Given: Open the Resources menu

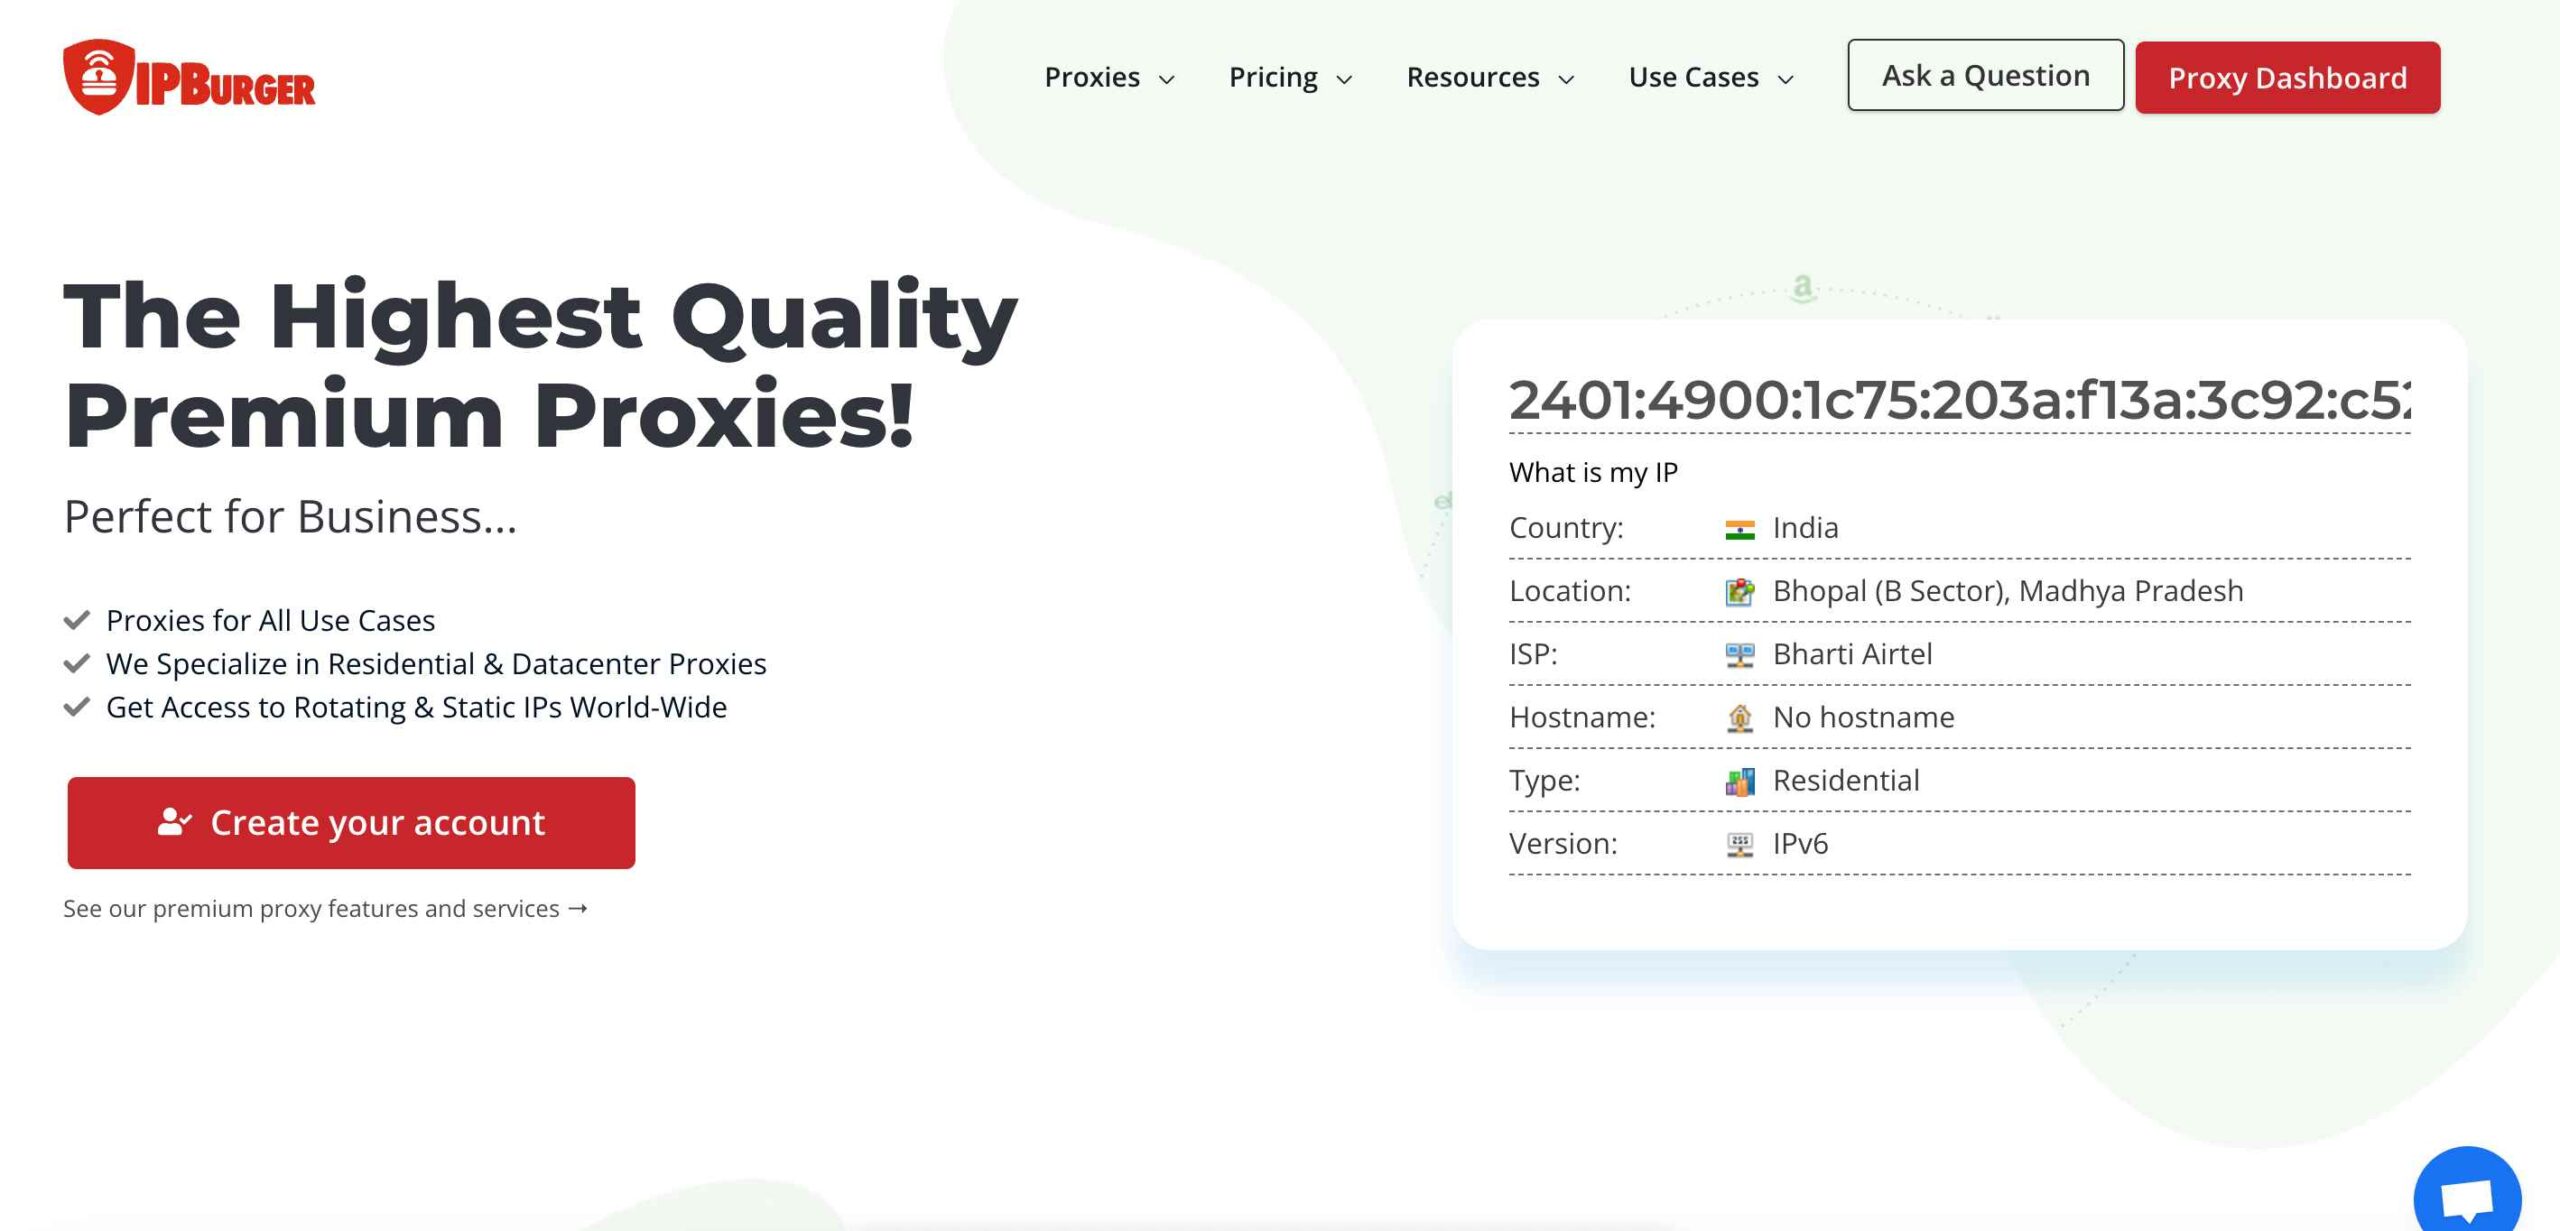Looking at the screenshot, I should [1490, 77].
